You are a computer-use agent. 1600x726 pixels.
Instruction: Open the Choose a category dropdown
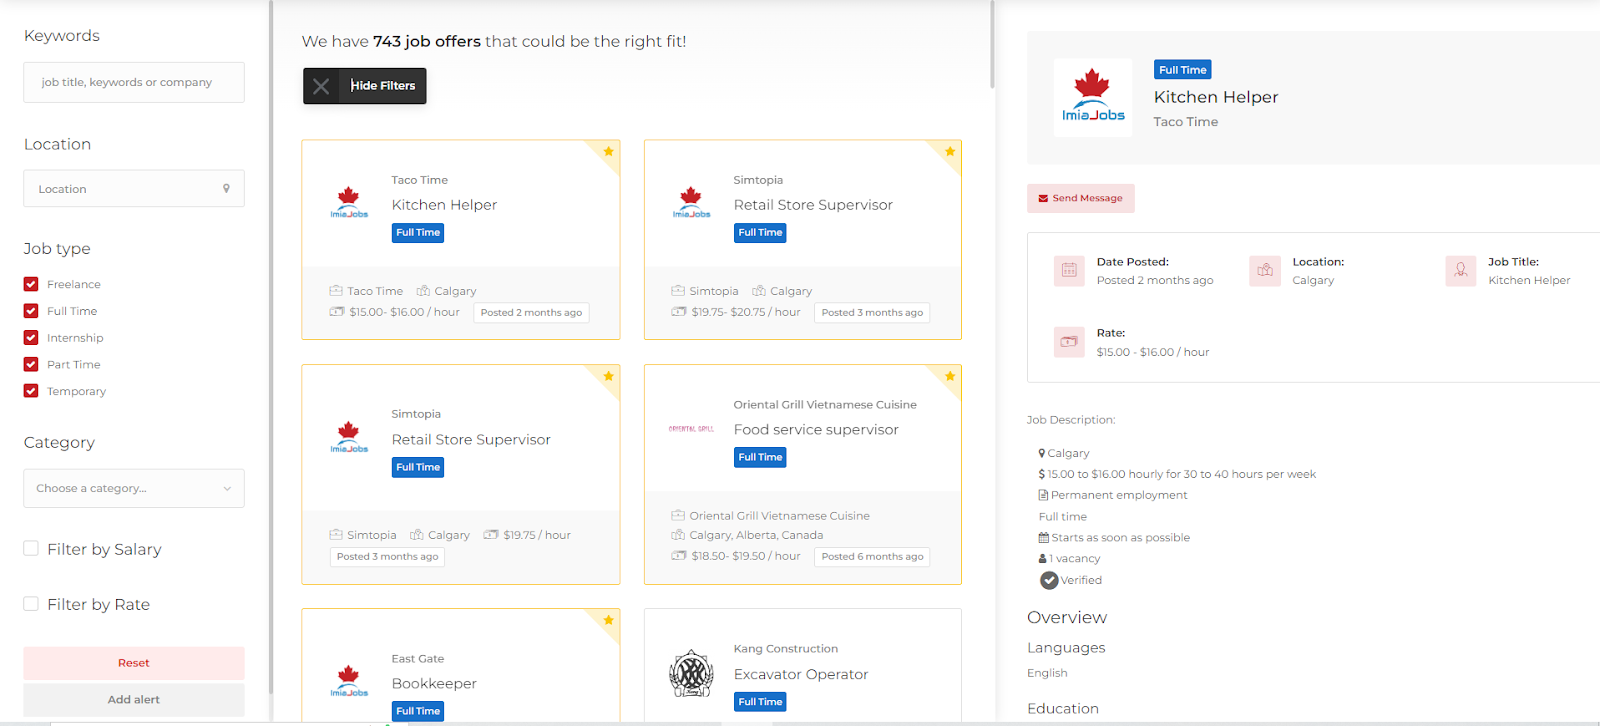(x=134, y=488)
